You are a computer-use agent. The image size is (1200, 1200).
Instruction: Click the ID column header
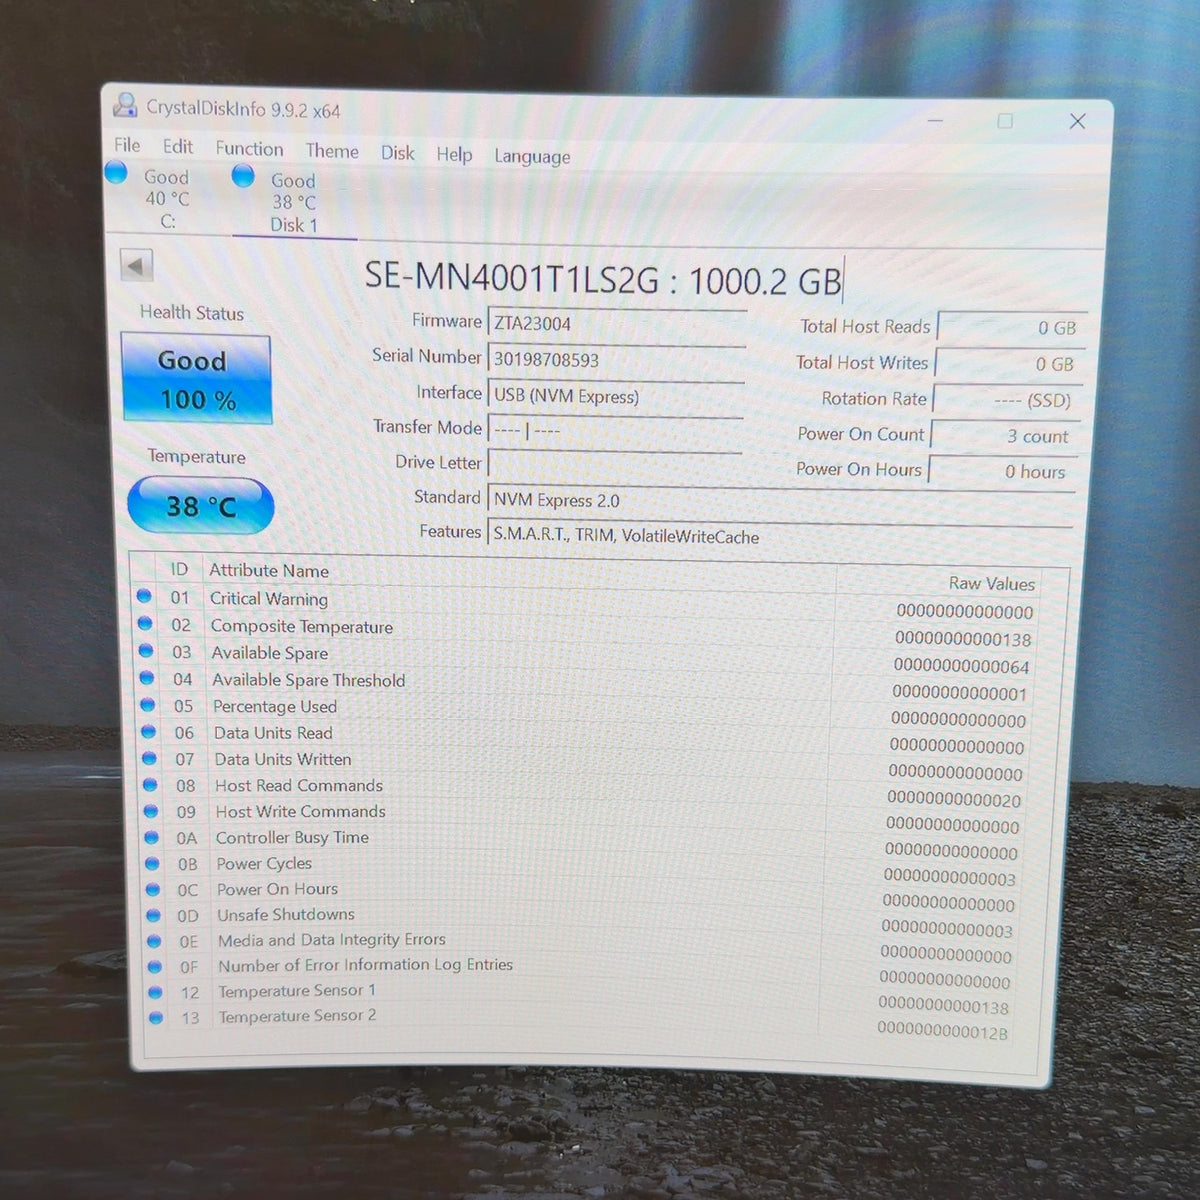179,569
